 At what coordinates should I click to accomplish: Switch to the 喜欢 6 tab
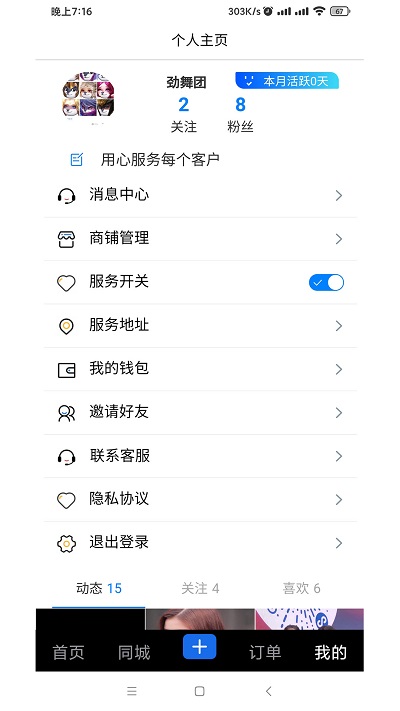coord(301,589)
